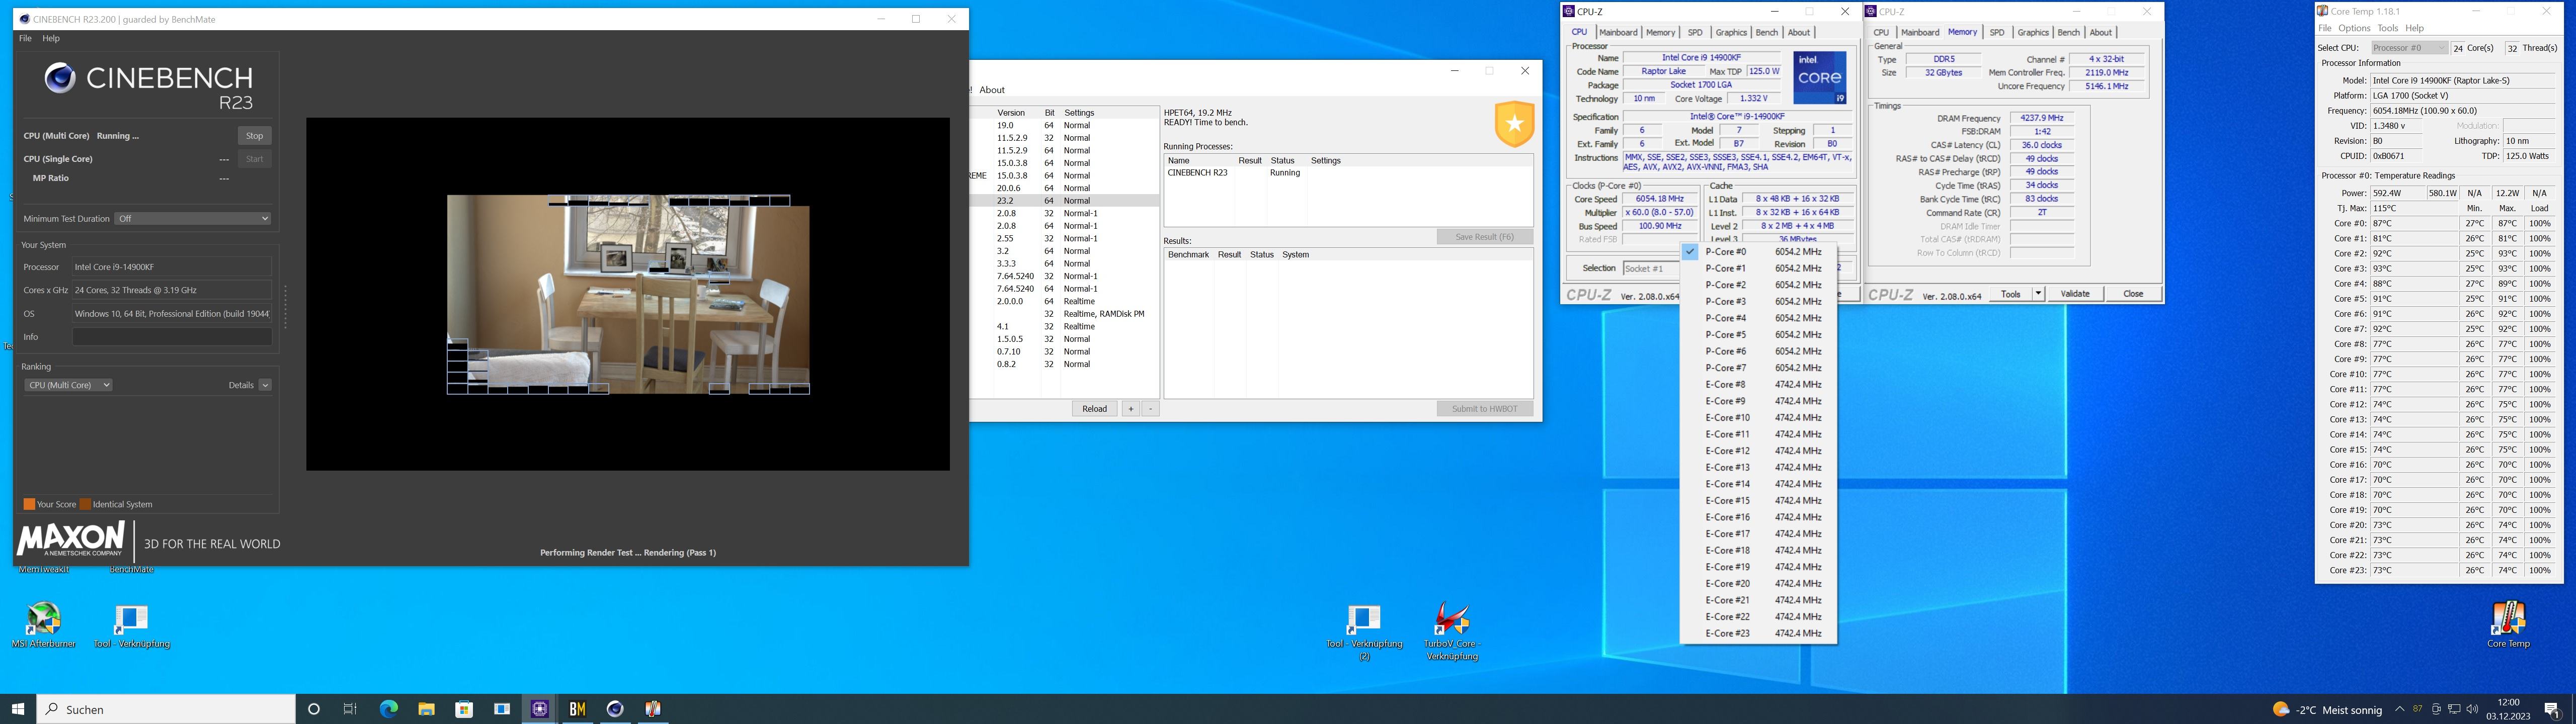Open Graphics tab in CPU-Z Memory window
The height and width of the screenshot is (724, 2576).
tap(2033, 32)
